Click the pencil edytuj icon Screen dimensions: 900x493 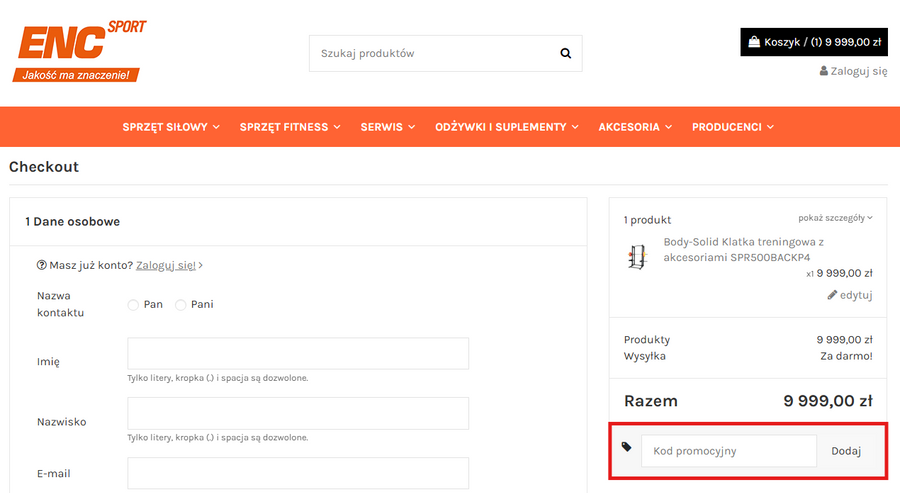pyautogui.click(x=832, y=295)
